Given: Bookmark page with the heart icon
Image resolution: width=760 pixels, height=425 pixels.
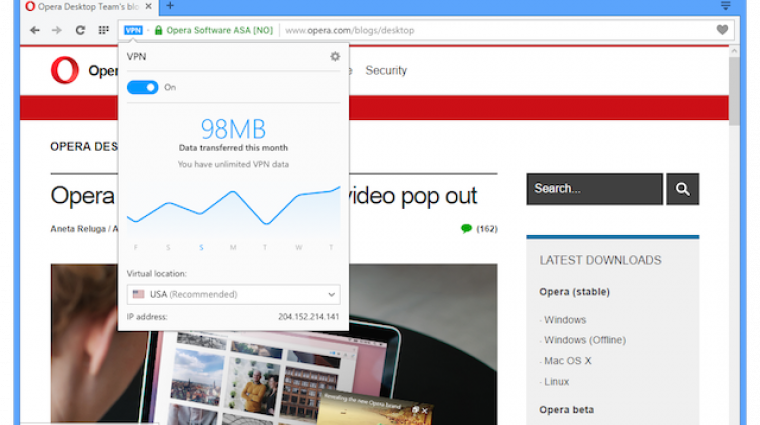Looking at the screenshot, I should pyautogui.click(x=722, y=30).
